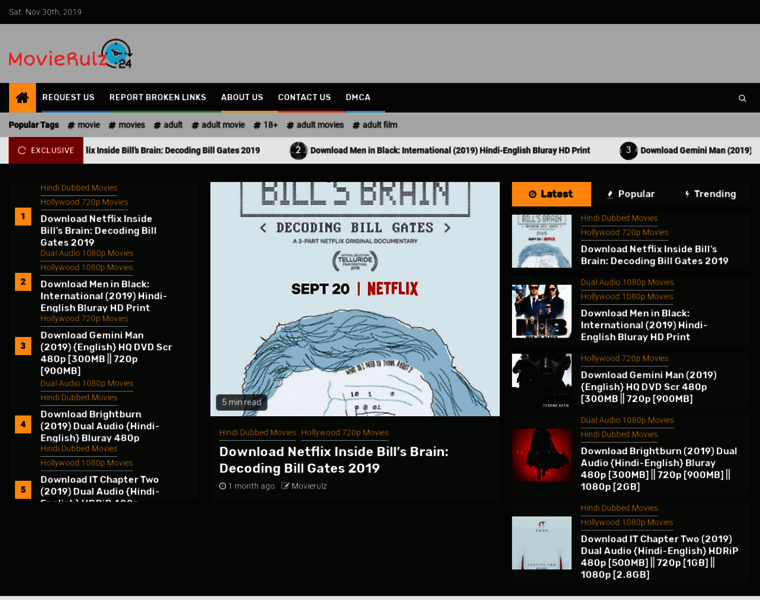The image size is (760, 600).
Task: Click ticker headline Inside Bill's Brain
Action: coord(173,150)
